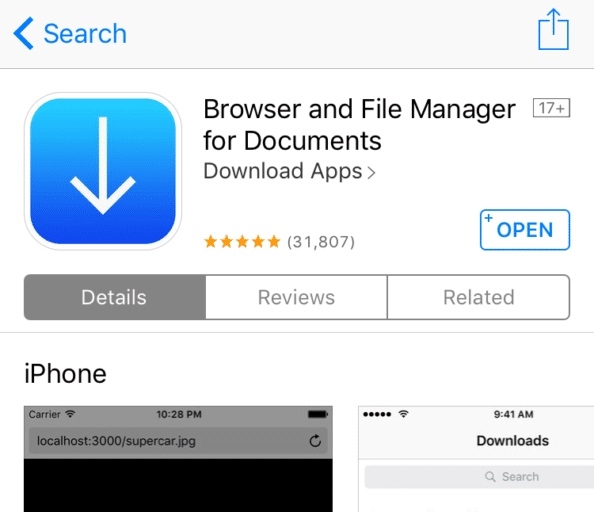The image size is (594, 512).
Task: Tap the Search field in the Downloads screenshot
Action: click(x=479, y=477)
